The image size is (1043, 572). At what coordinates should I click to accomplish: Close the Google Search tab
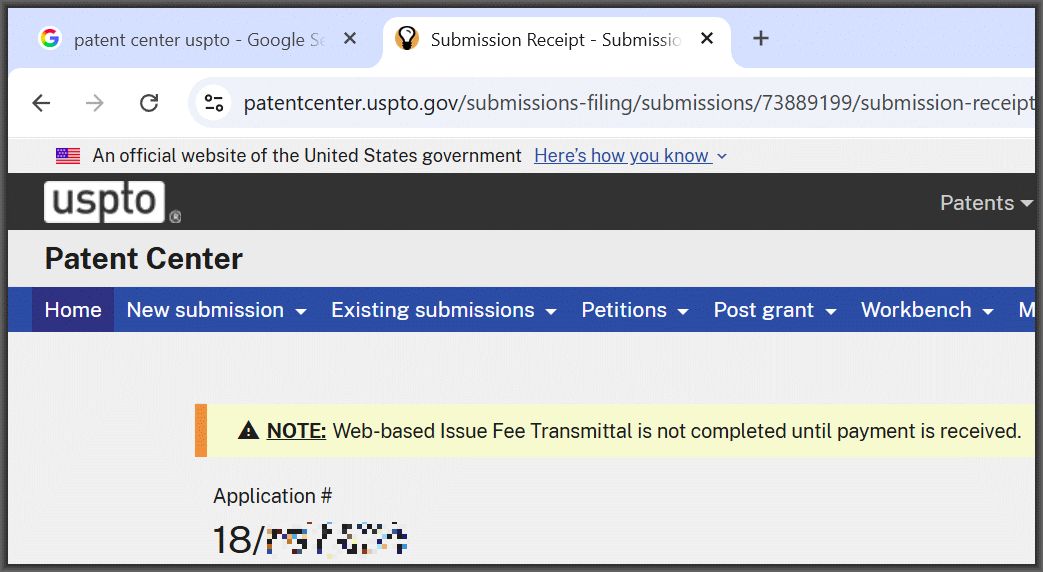[x=350, y=39]
